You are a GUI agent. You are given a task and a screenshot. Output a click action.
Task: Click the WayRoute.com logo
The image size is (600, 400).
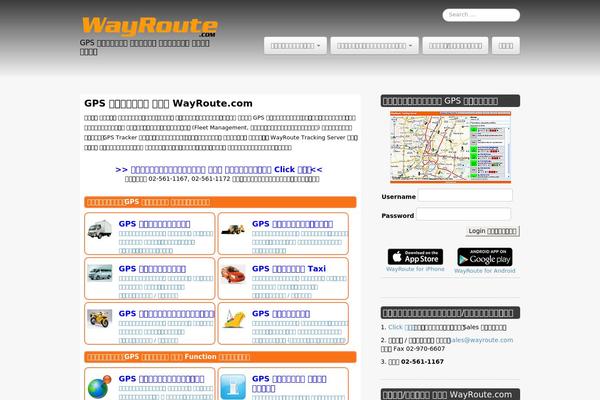(x=150, y=27)
